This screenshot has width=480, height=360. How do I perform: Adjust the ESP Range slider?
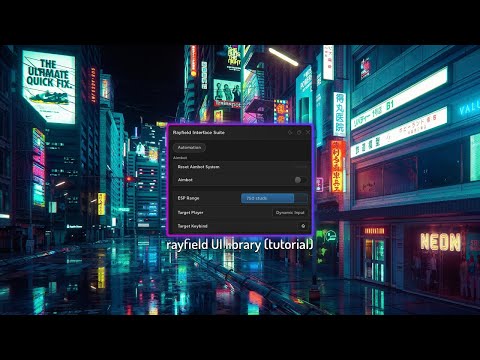click(274, 198)
